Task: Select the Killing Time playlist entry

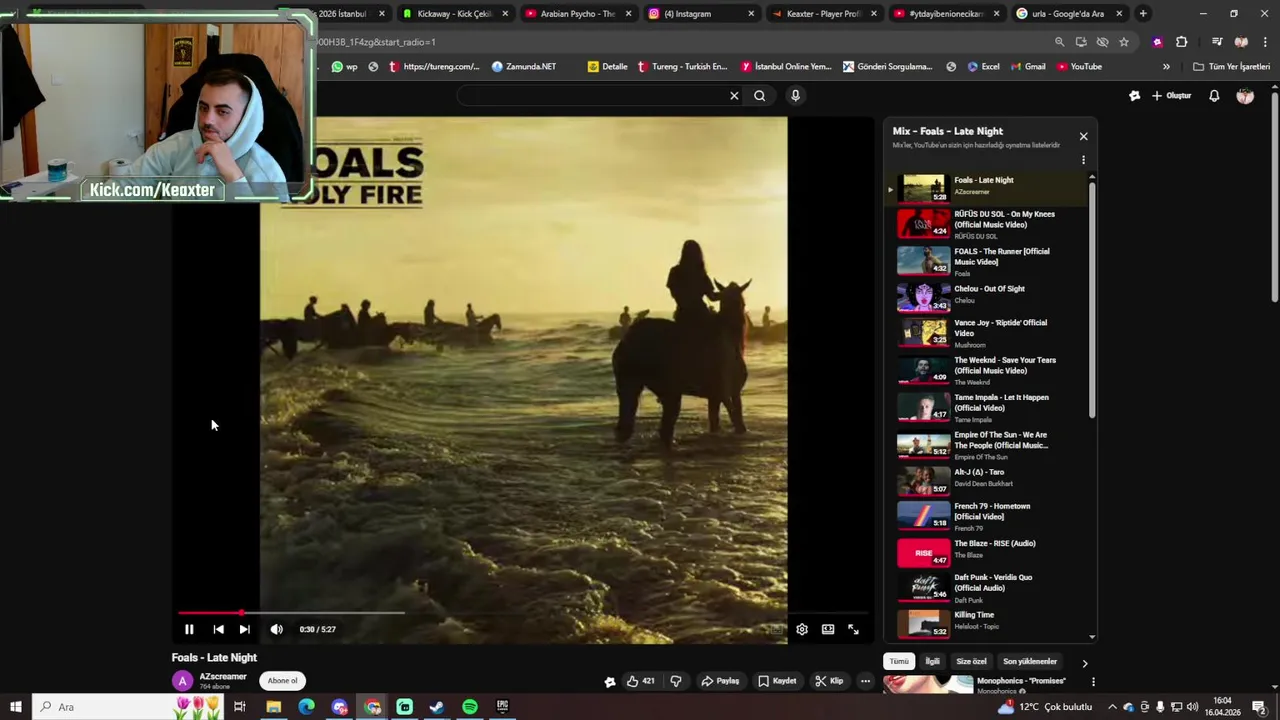Action: (986, 622)
